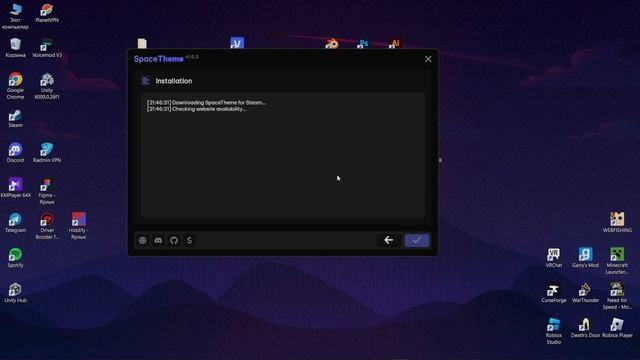Screen dimensions: 640x360
Task: Select the WEBFISHING desktop icon
Action: point(617,223)
